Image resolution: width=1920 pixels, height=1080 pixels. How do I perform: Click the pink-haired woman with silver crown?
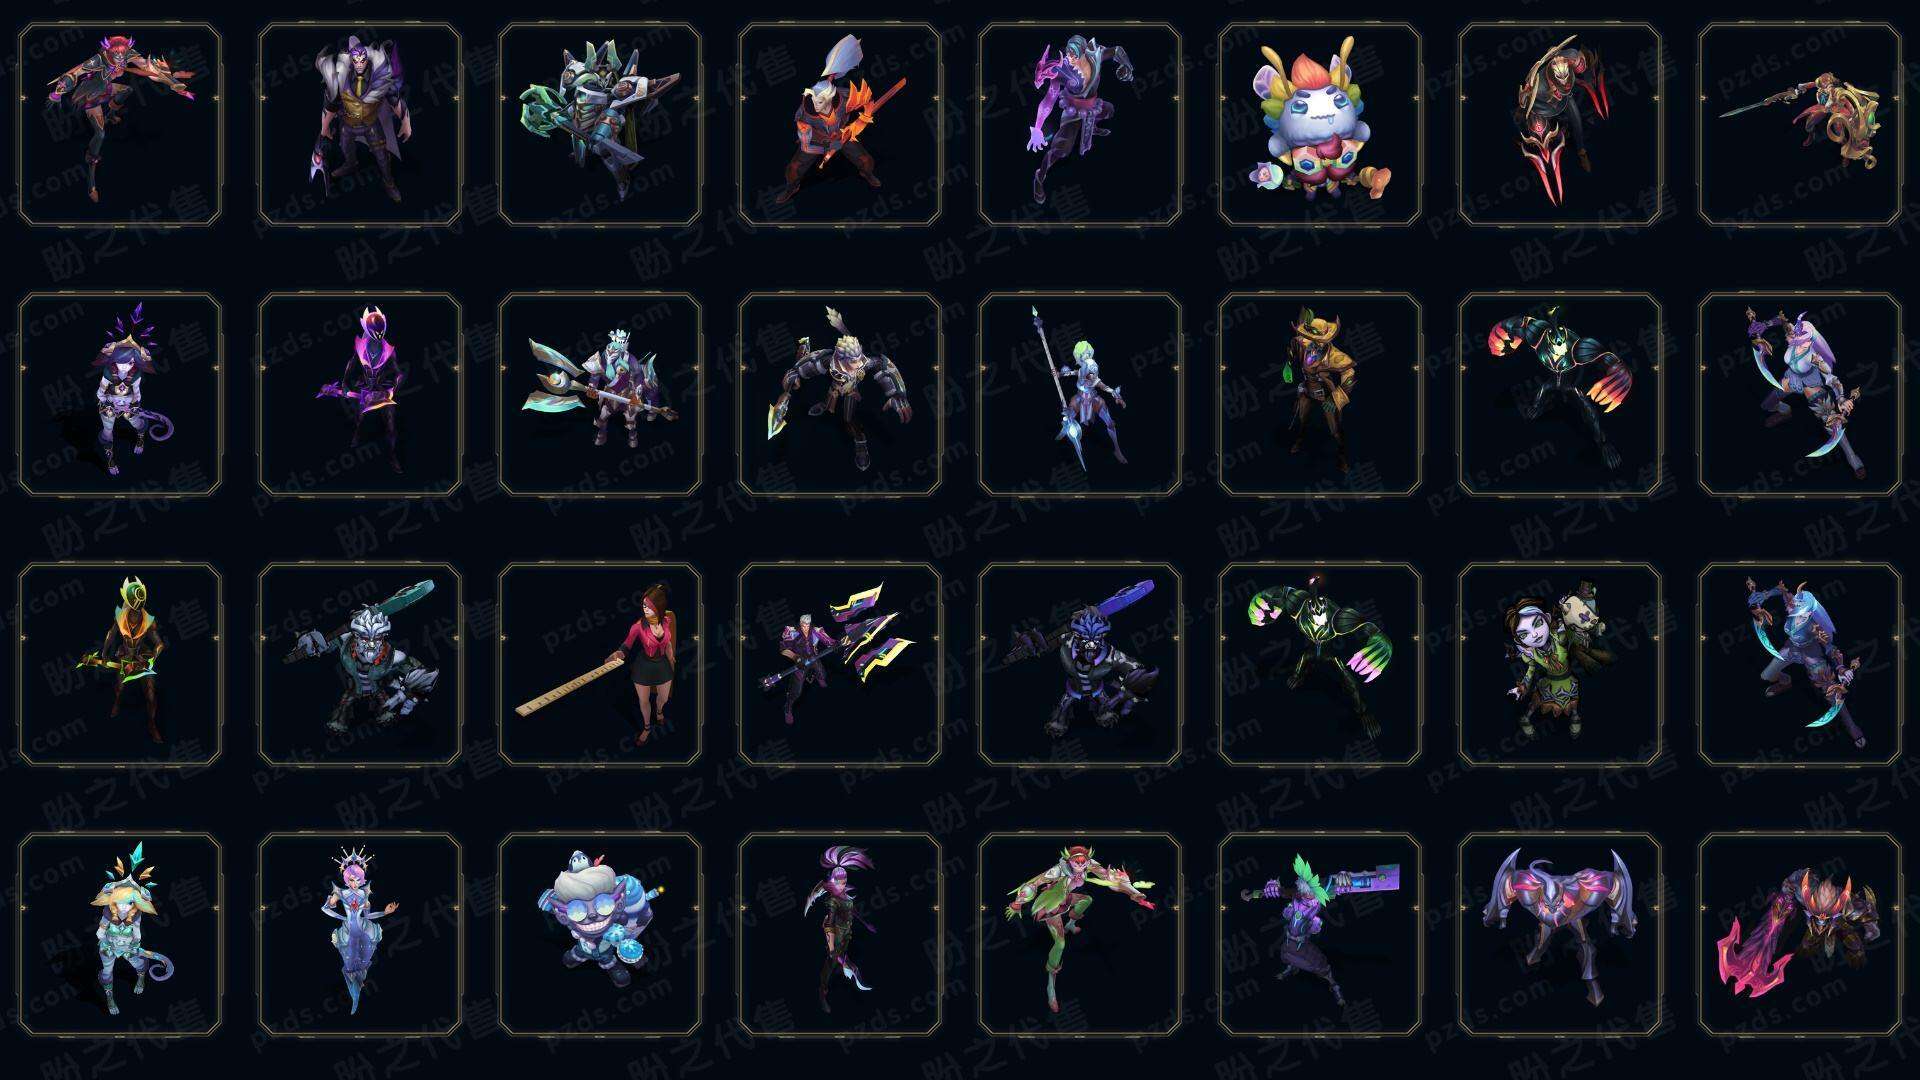360,934
